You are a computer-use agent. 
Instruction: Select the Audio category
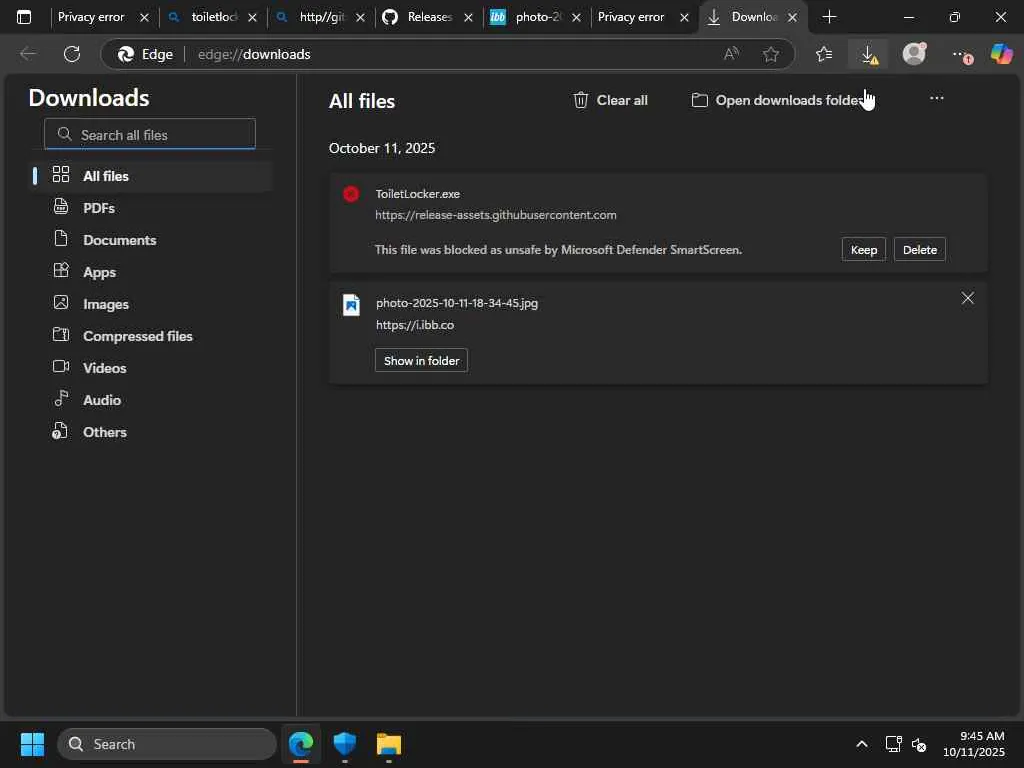point(152,400)
